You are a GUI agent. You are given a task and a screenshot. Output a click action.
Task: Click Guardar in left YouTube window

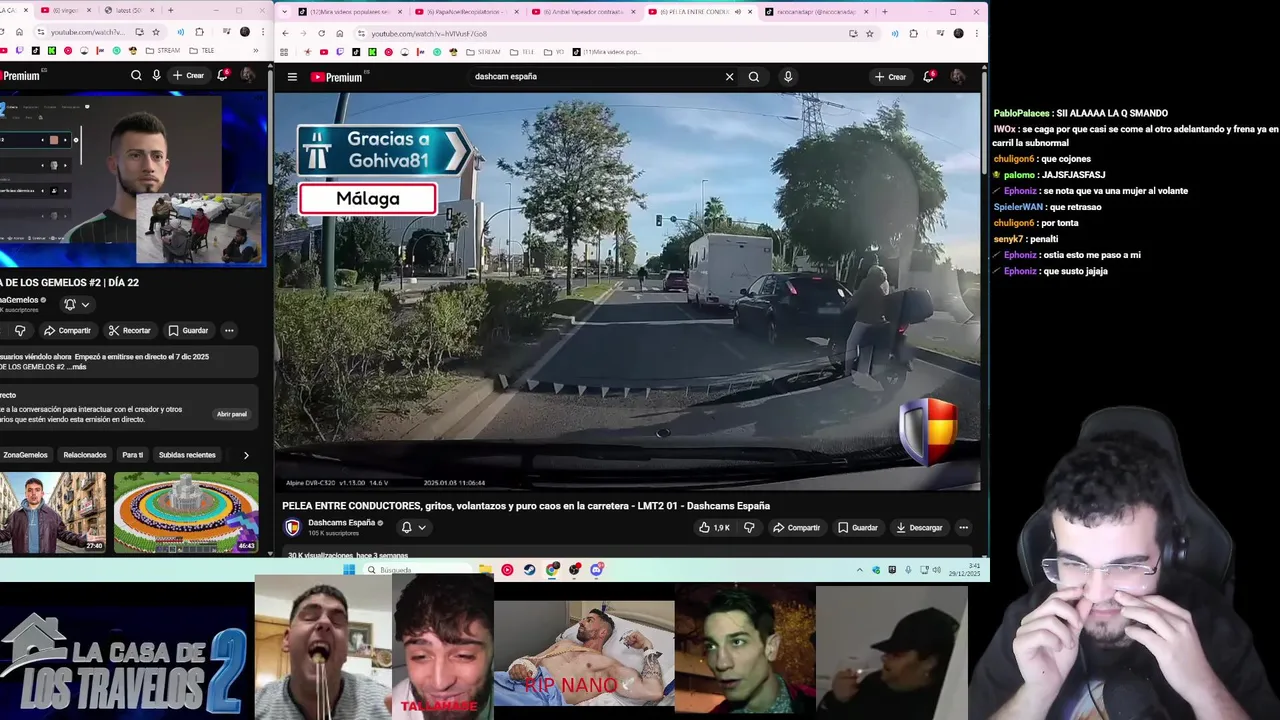(188, 330)
